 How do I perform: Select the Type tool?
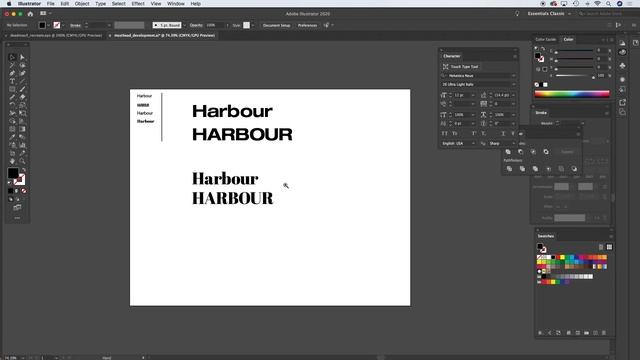[12, 81]
